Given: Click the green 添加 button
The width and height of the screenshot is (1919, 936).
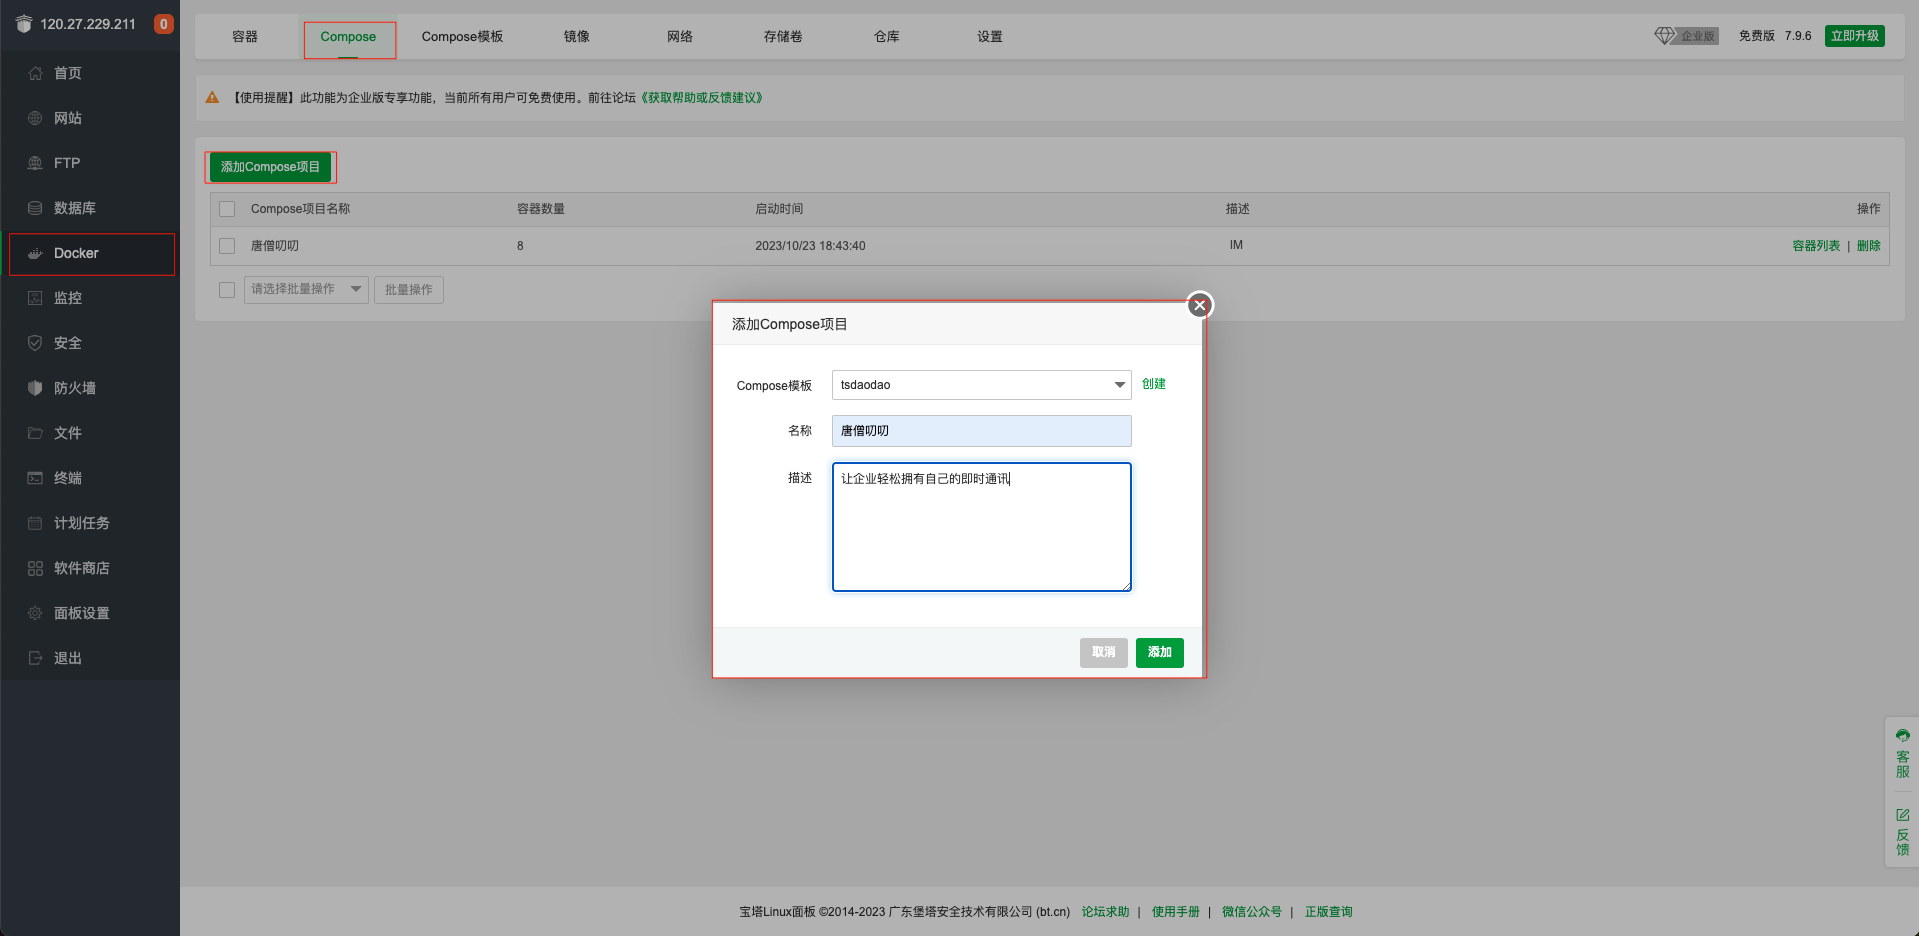Looking at the screenshot, I should point(1159,652).
